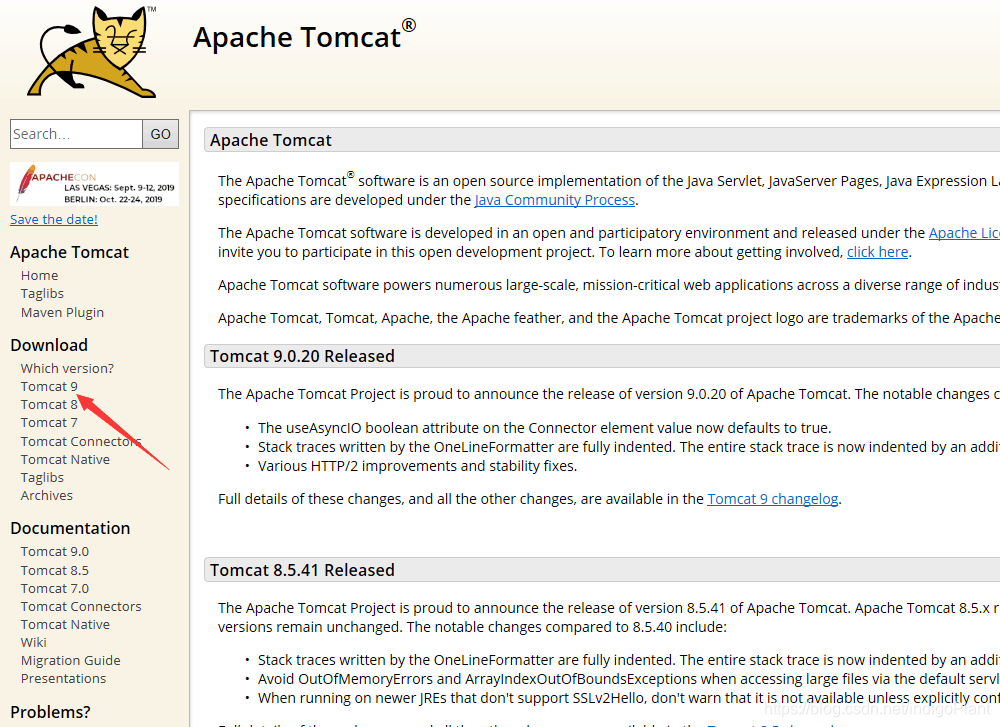Screen dimensions: 1000x727
Task: Open Taglibs under Apache Tomcat section
Action: point(42,293)
